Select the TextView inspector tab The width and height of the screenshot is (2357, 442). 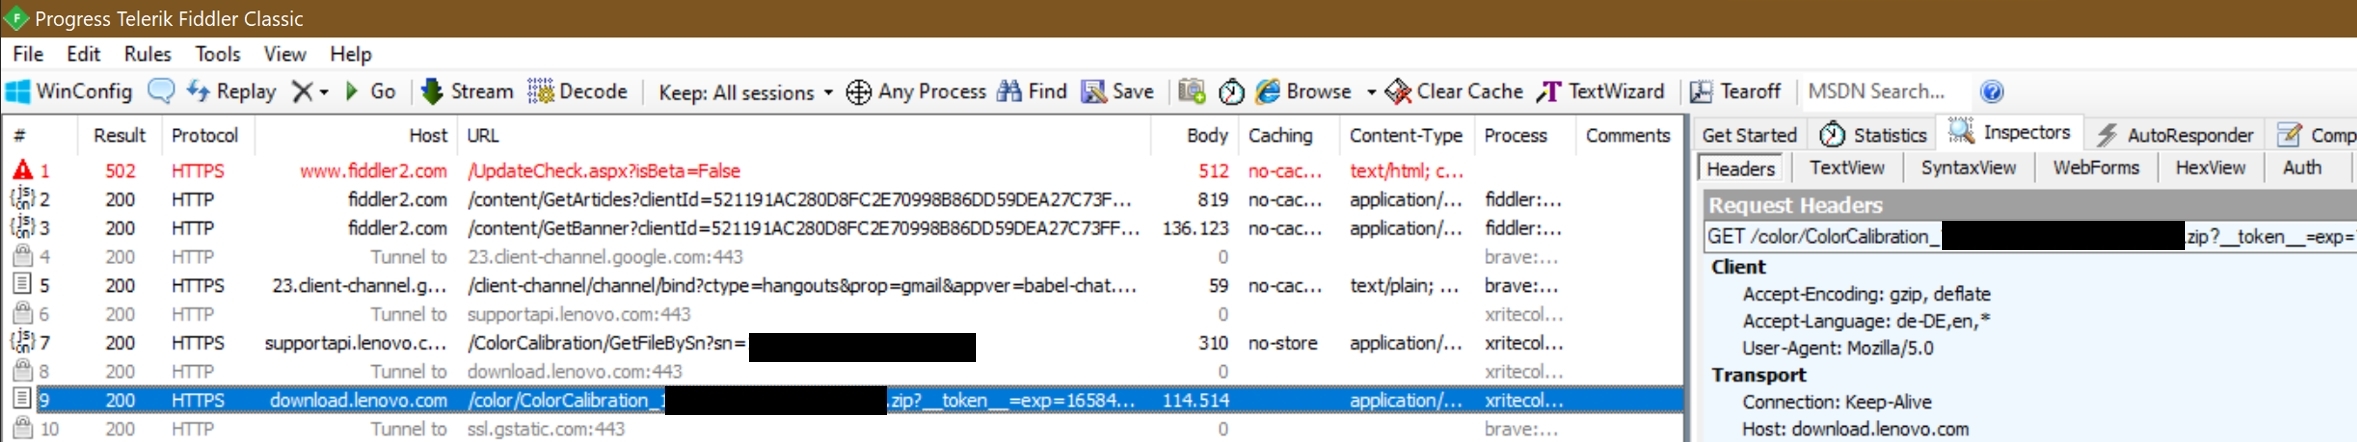pyautogui.click(x=1847, y=168)
